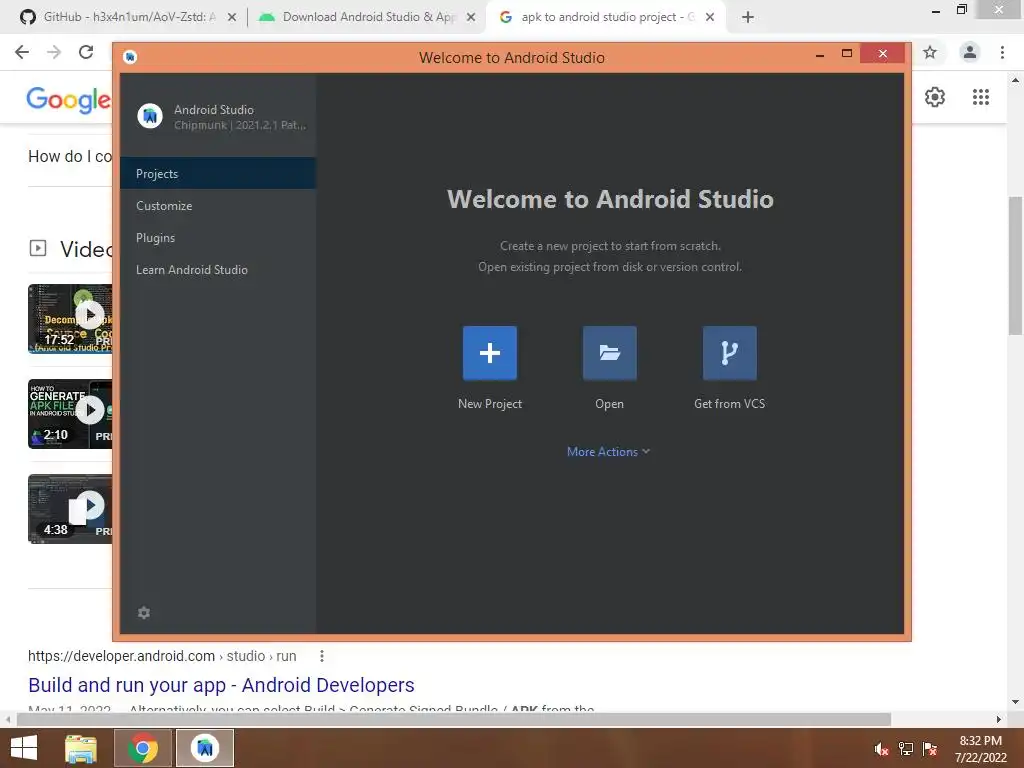Image resolution: width=1024 pixels, height=768 pixels.
Task: Minimize the Android Studio welcome window
Action: (x=820, y=55)
